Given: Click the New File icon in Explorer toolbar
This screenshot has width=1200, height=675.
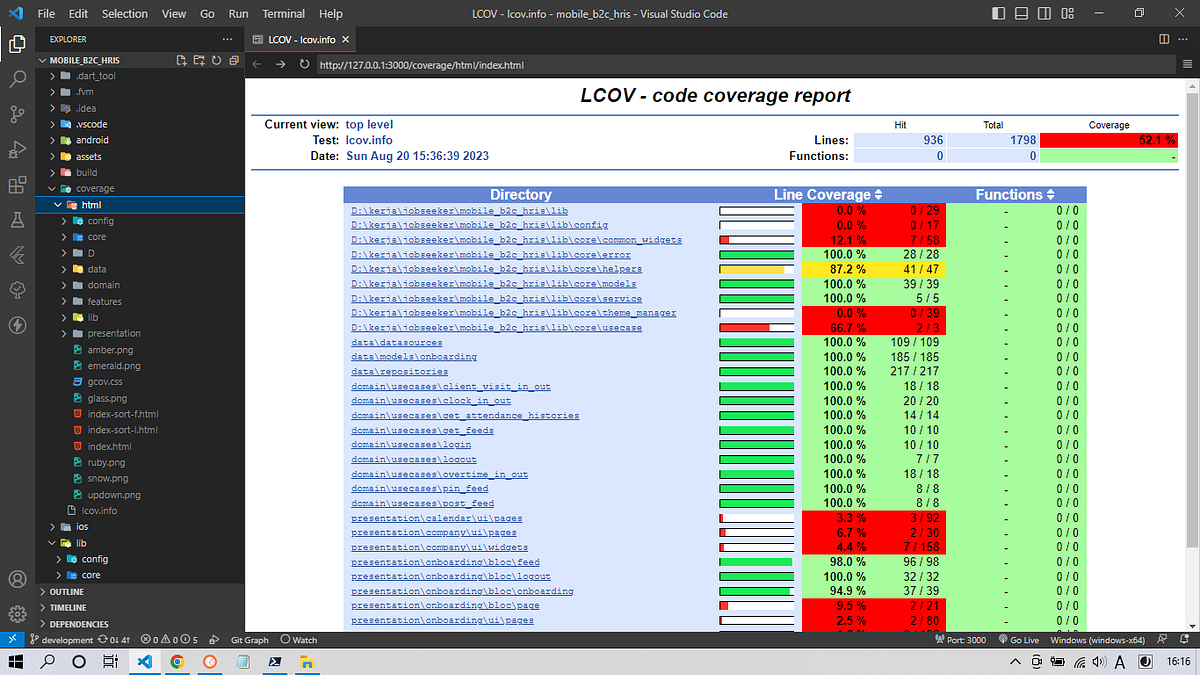Looking at the screenshot, I should (181, 60).
